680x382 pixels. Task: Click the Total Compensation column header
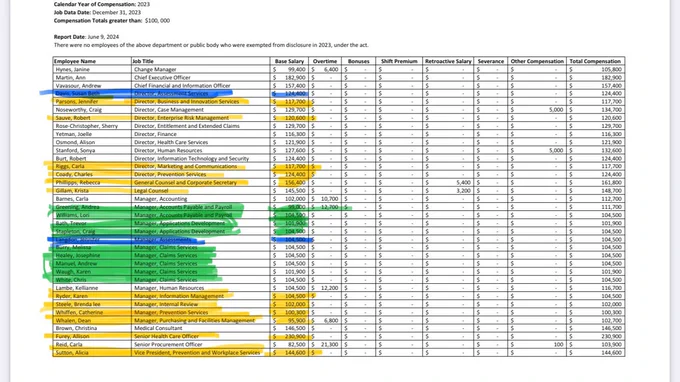pos(595,61)
